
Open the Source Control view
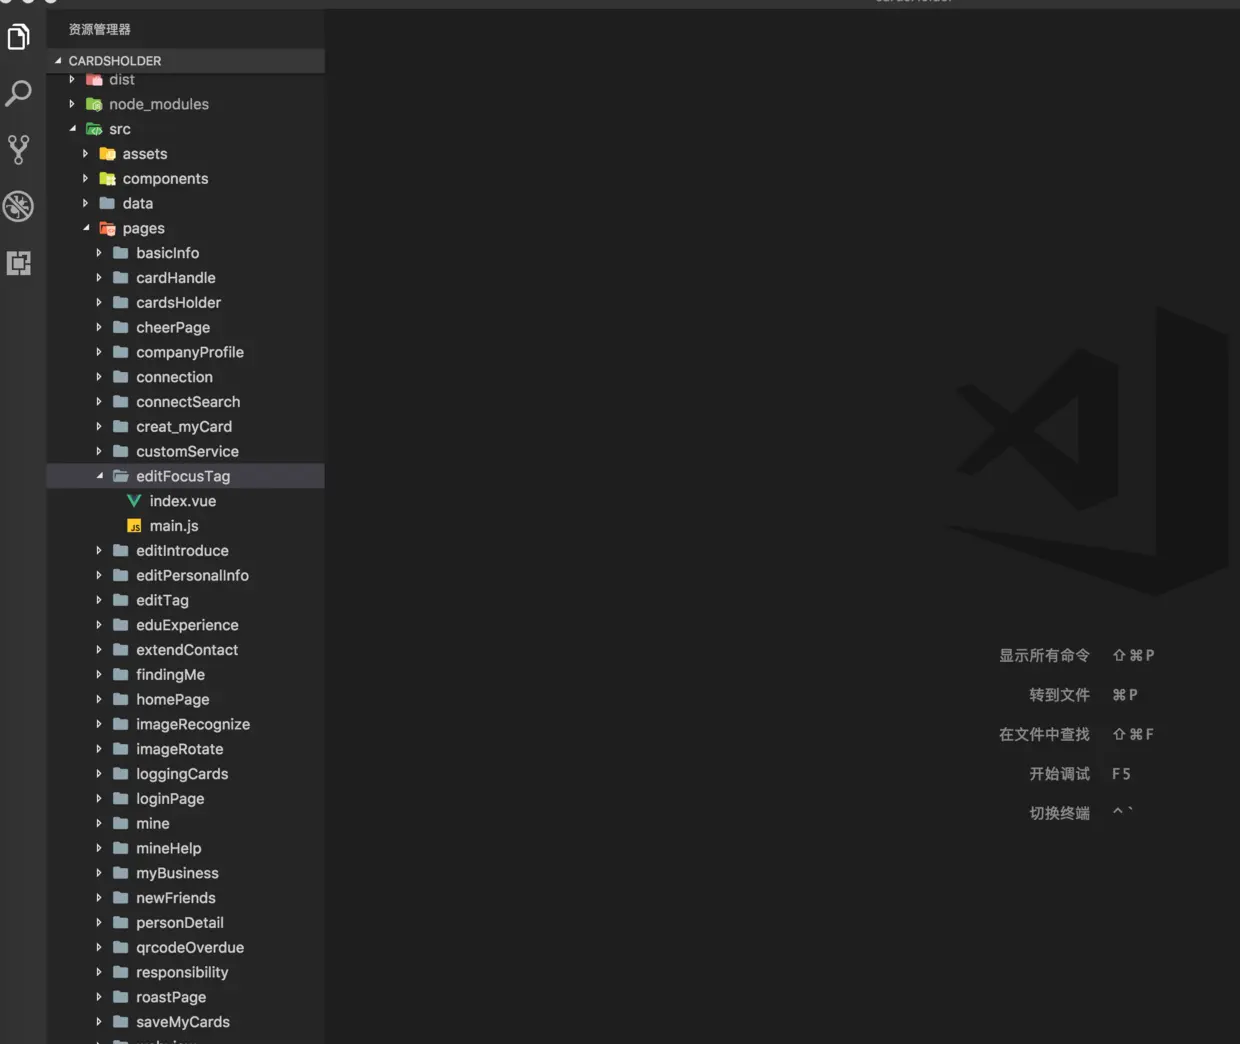(x=19, y=150)
